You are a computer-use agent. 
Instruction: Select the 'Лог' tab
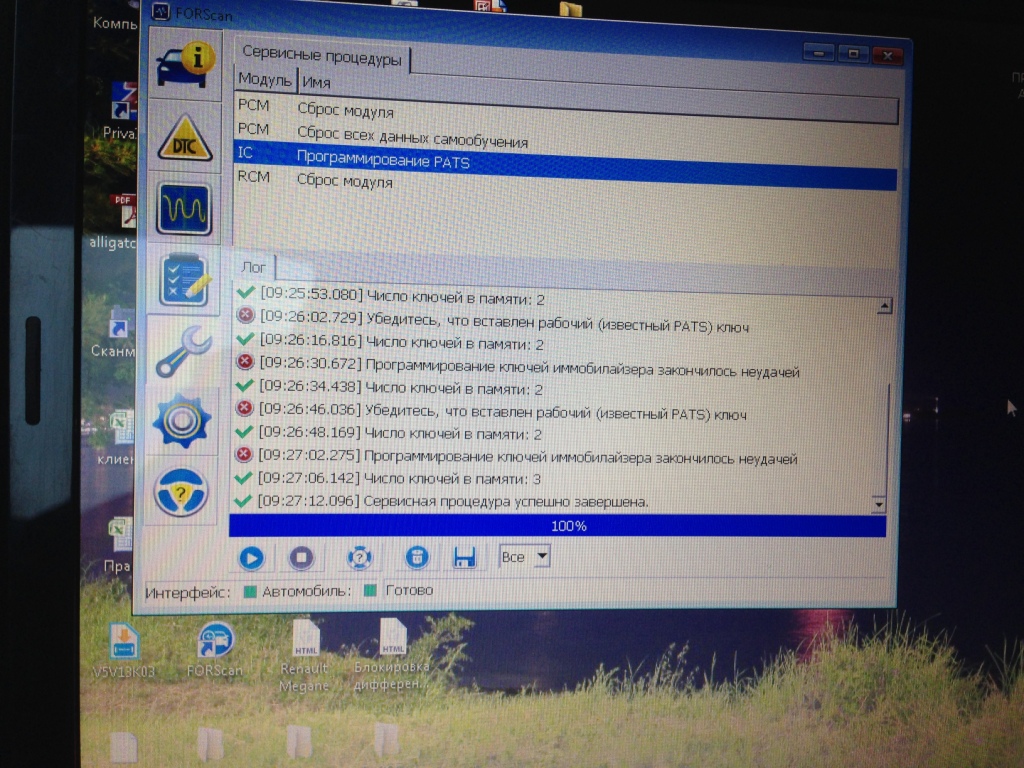click(254, 267)
